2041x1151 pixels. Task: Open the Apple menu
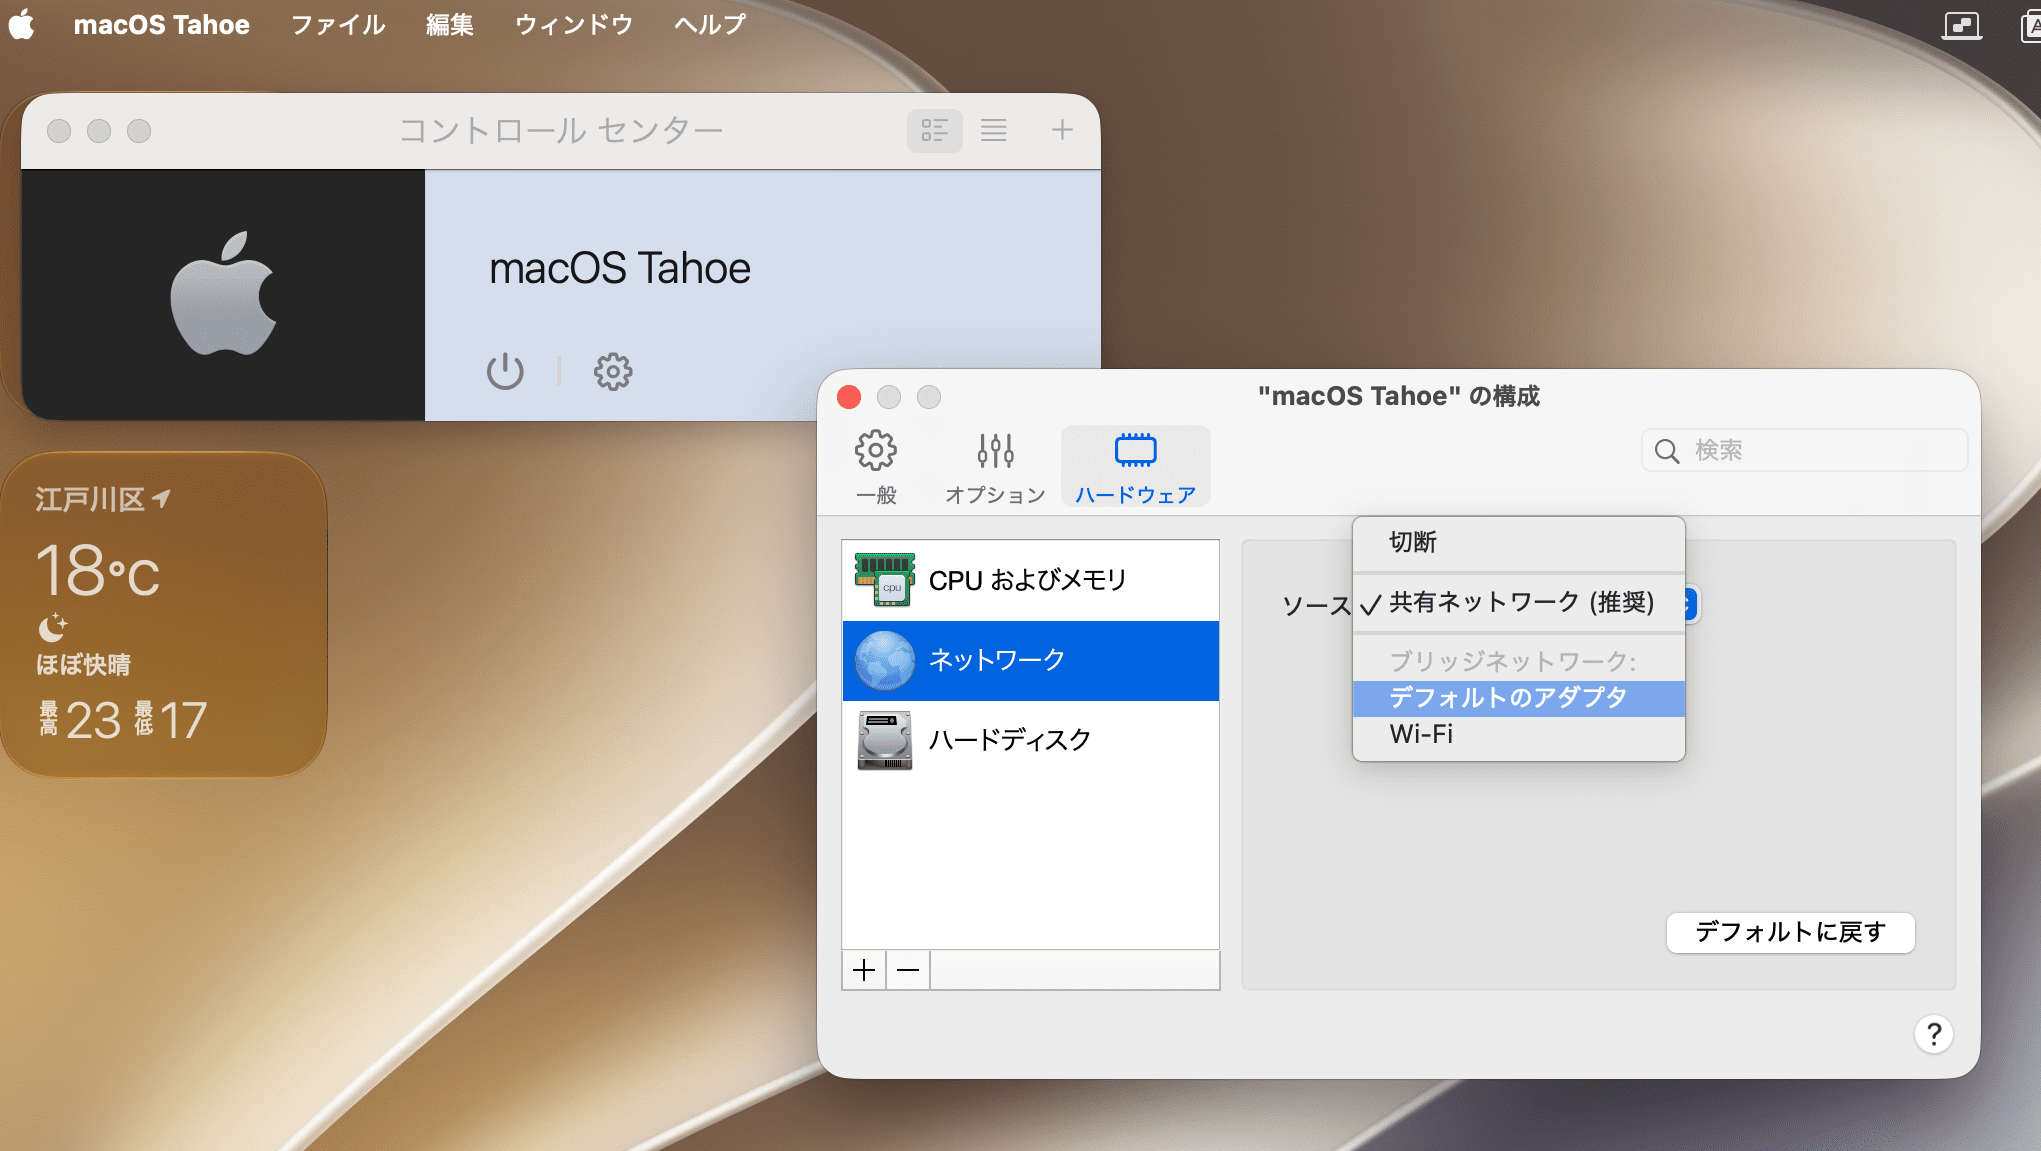click(x=22, y=24)
